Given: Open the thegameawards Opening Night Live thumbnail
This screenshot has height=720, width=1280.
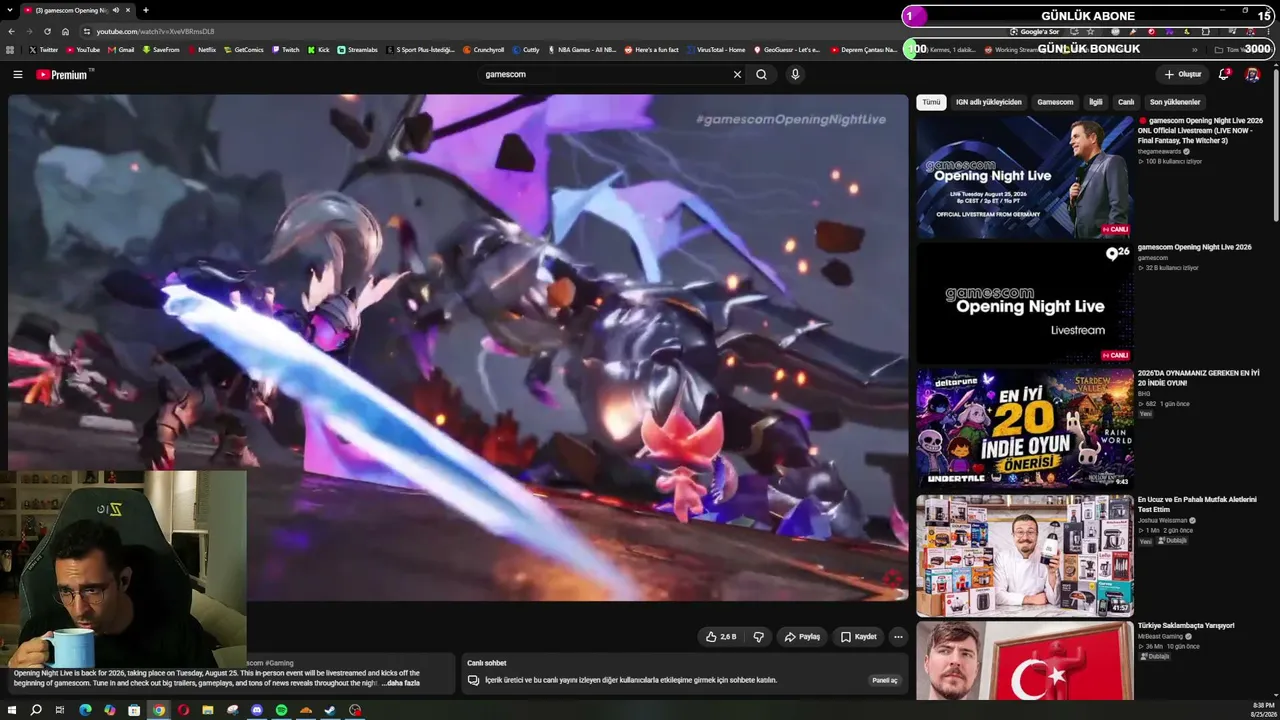Looking at the screenshot, I should click(x=1025, y=177).
